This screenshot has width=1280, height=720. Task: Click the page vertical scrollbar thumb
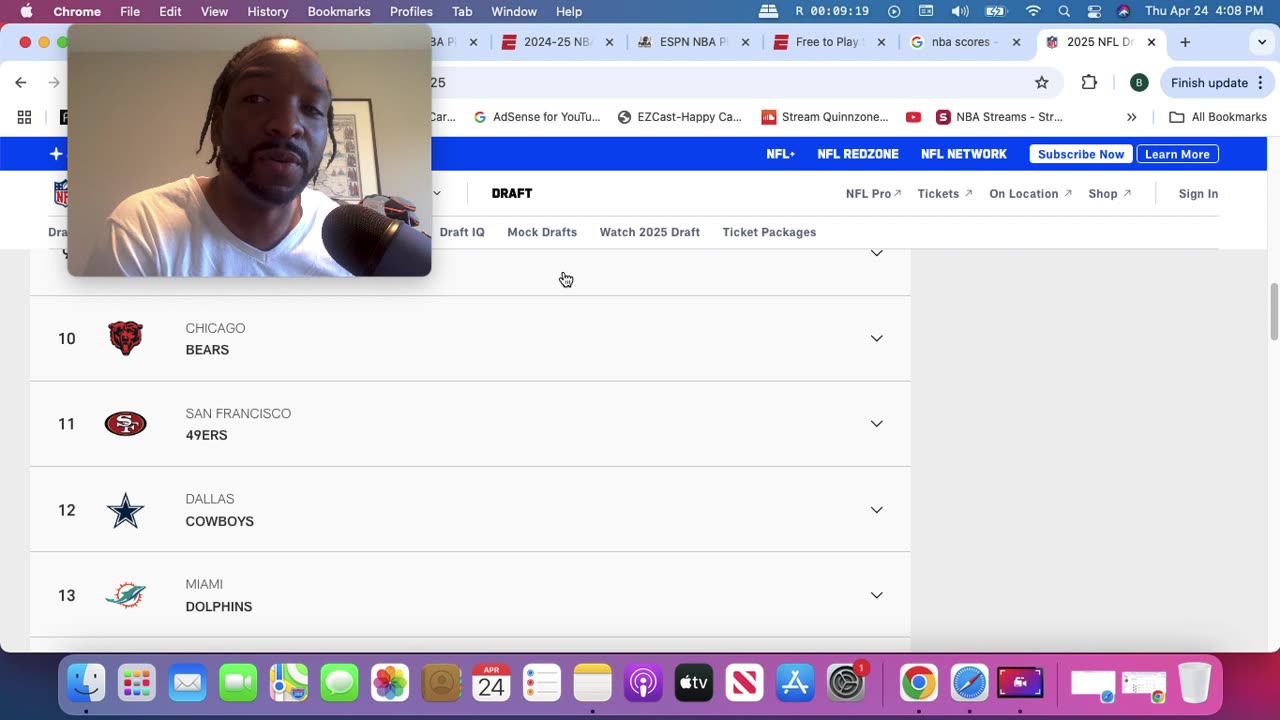pyautogui.click(x=1273, y=312)
